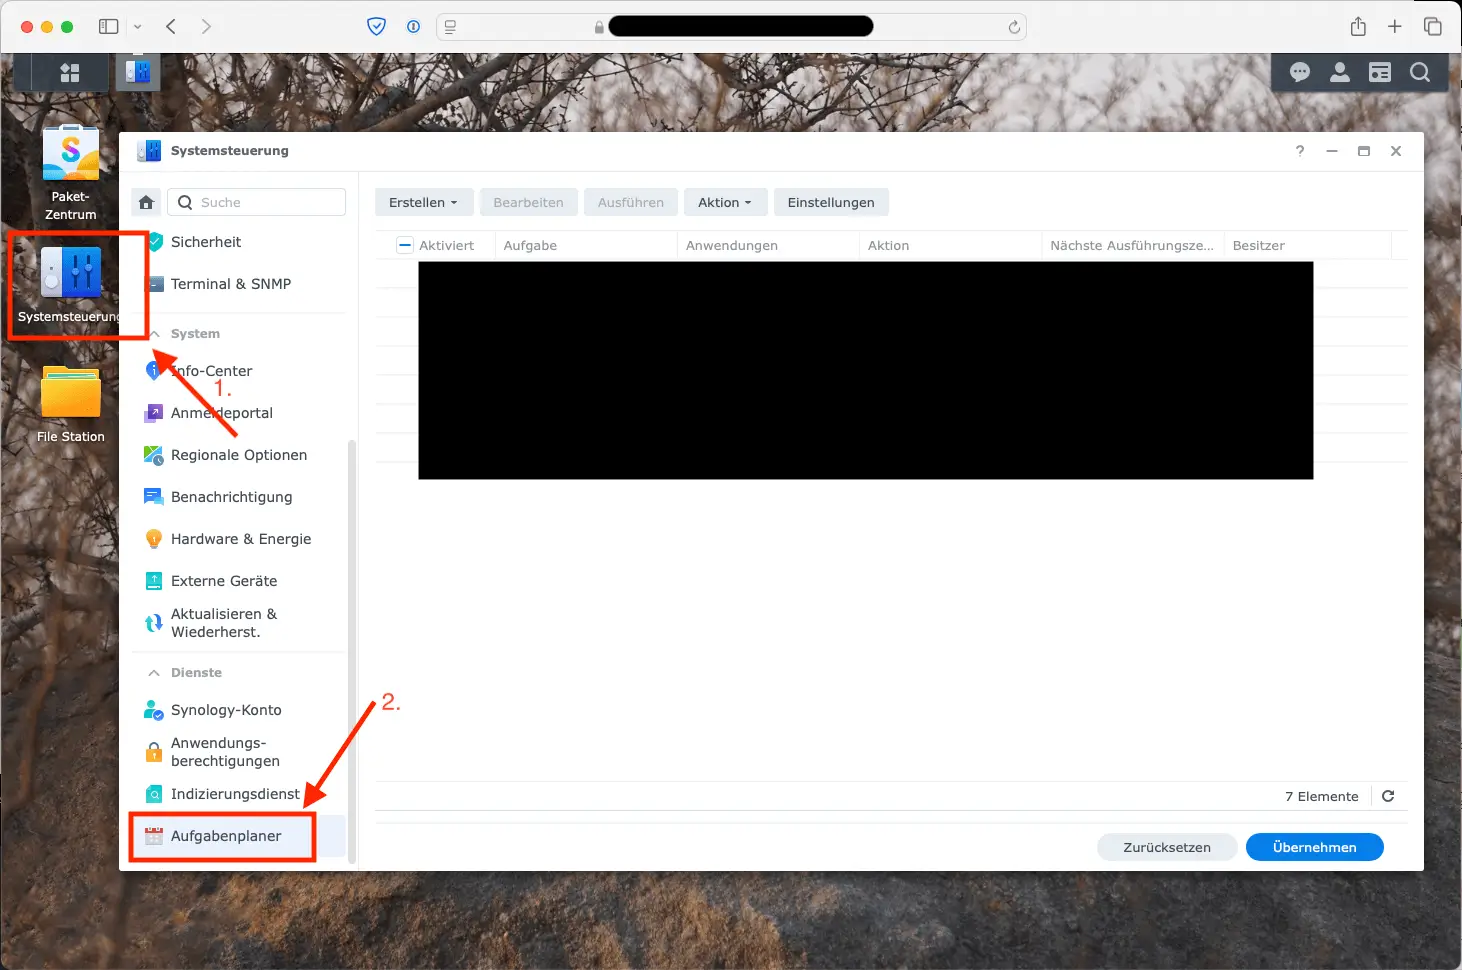The width and height of the screenshot is (1462, 970).
Task: Click the home icon in Systemsteuerung
Action: (x=145, y=201)
